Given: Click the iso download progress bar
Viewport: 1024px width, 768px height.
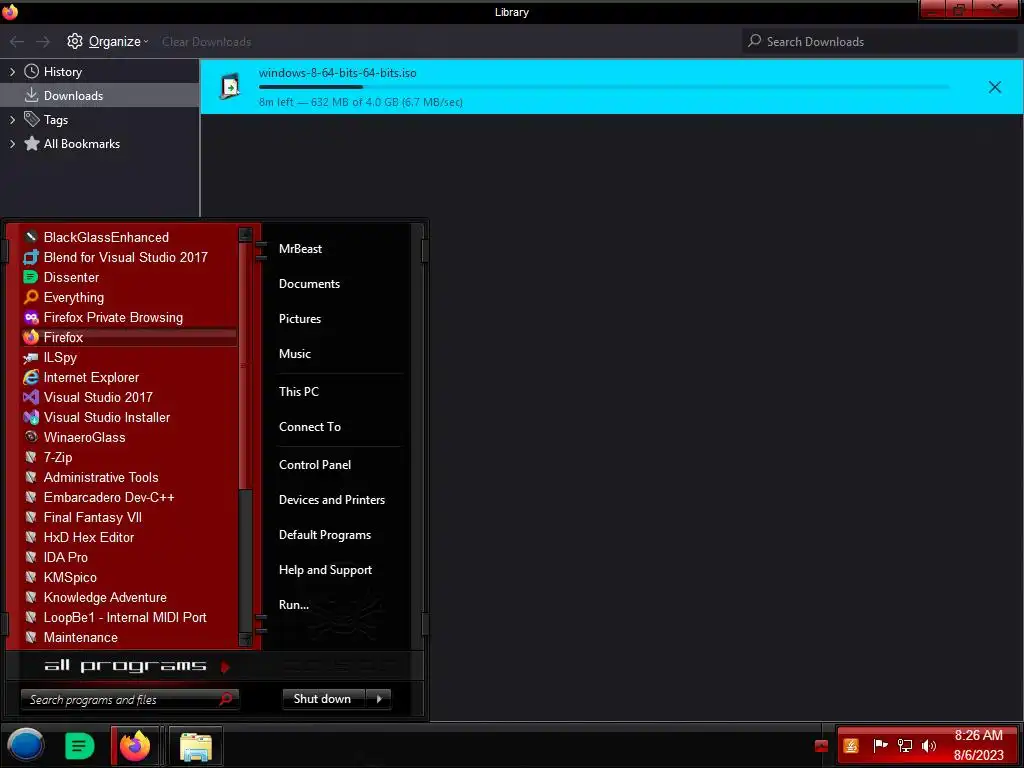Looking at the screenshot, I should pyautogui.click(x=603, y=87).
